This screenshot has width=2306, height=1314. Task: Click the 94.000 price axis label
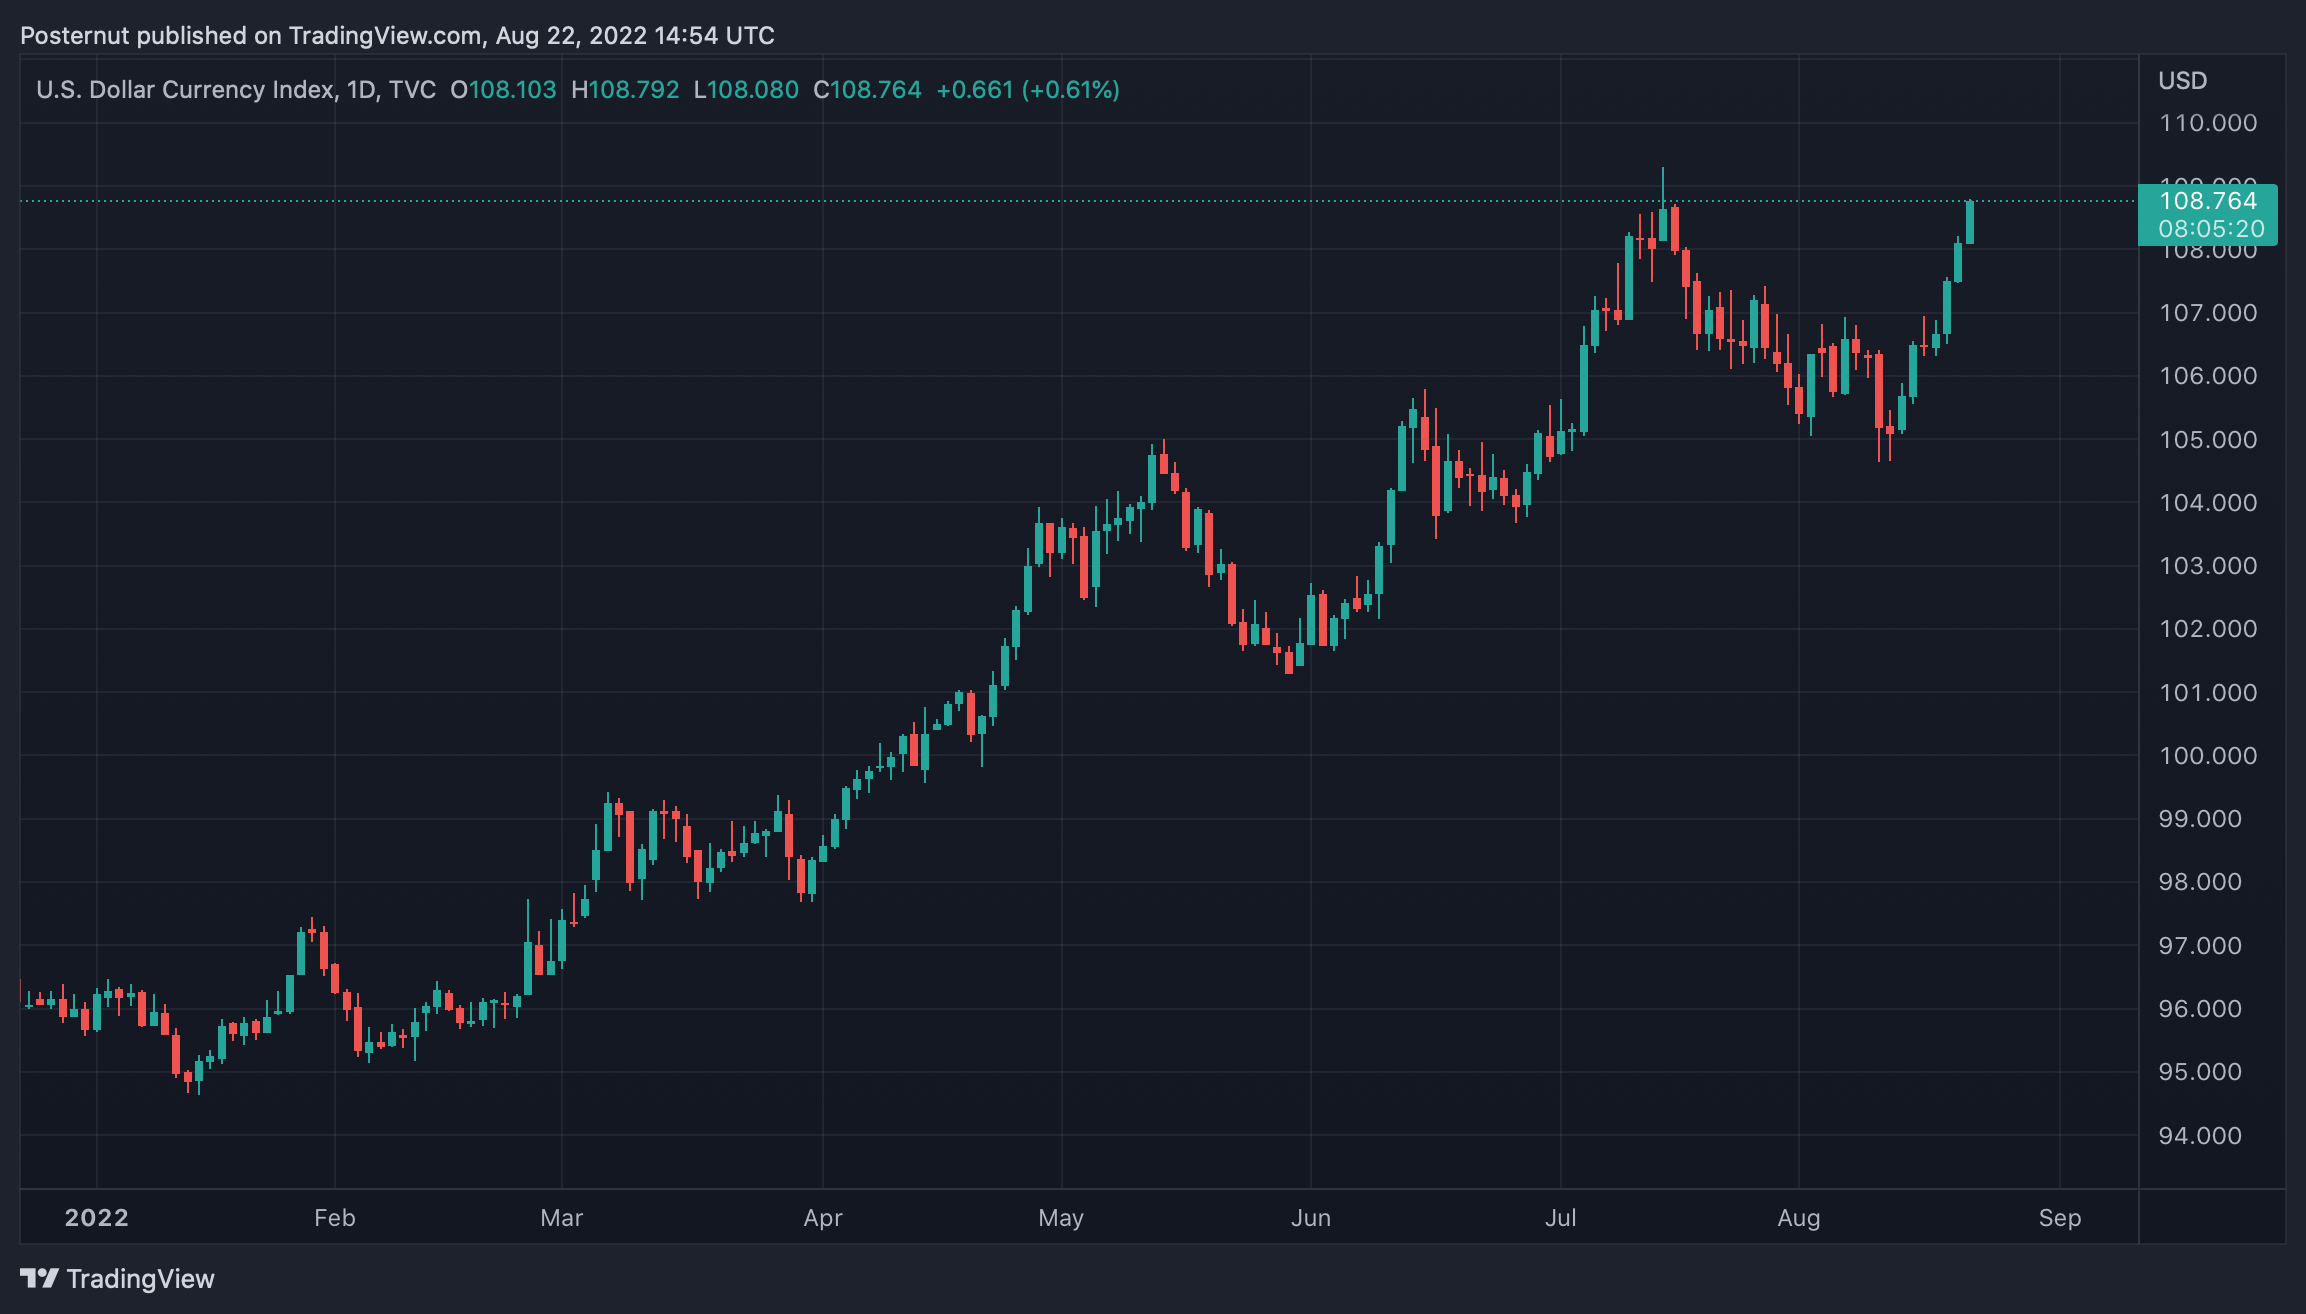pyautogui.click(x=2200, y=1136)
